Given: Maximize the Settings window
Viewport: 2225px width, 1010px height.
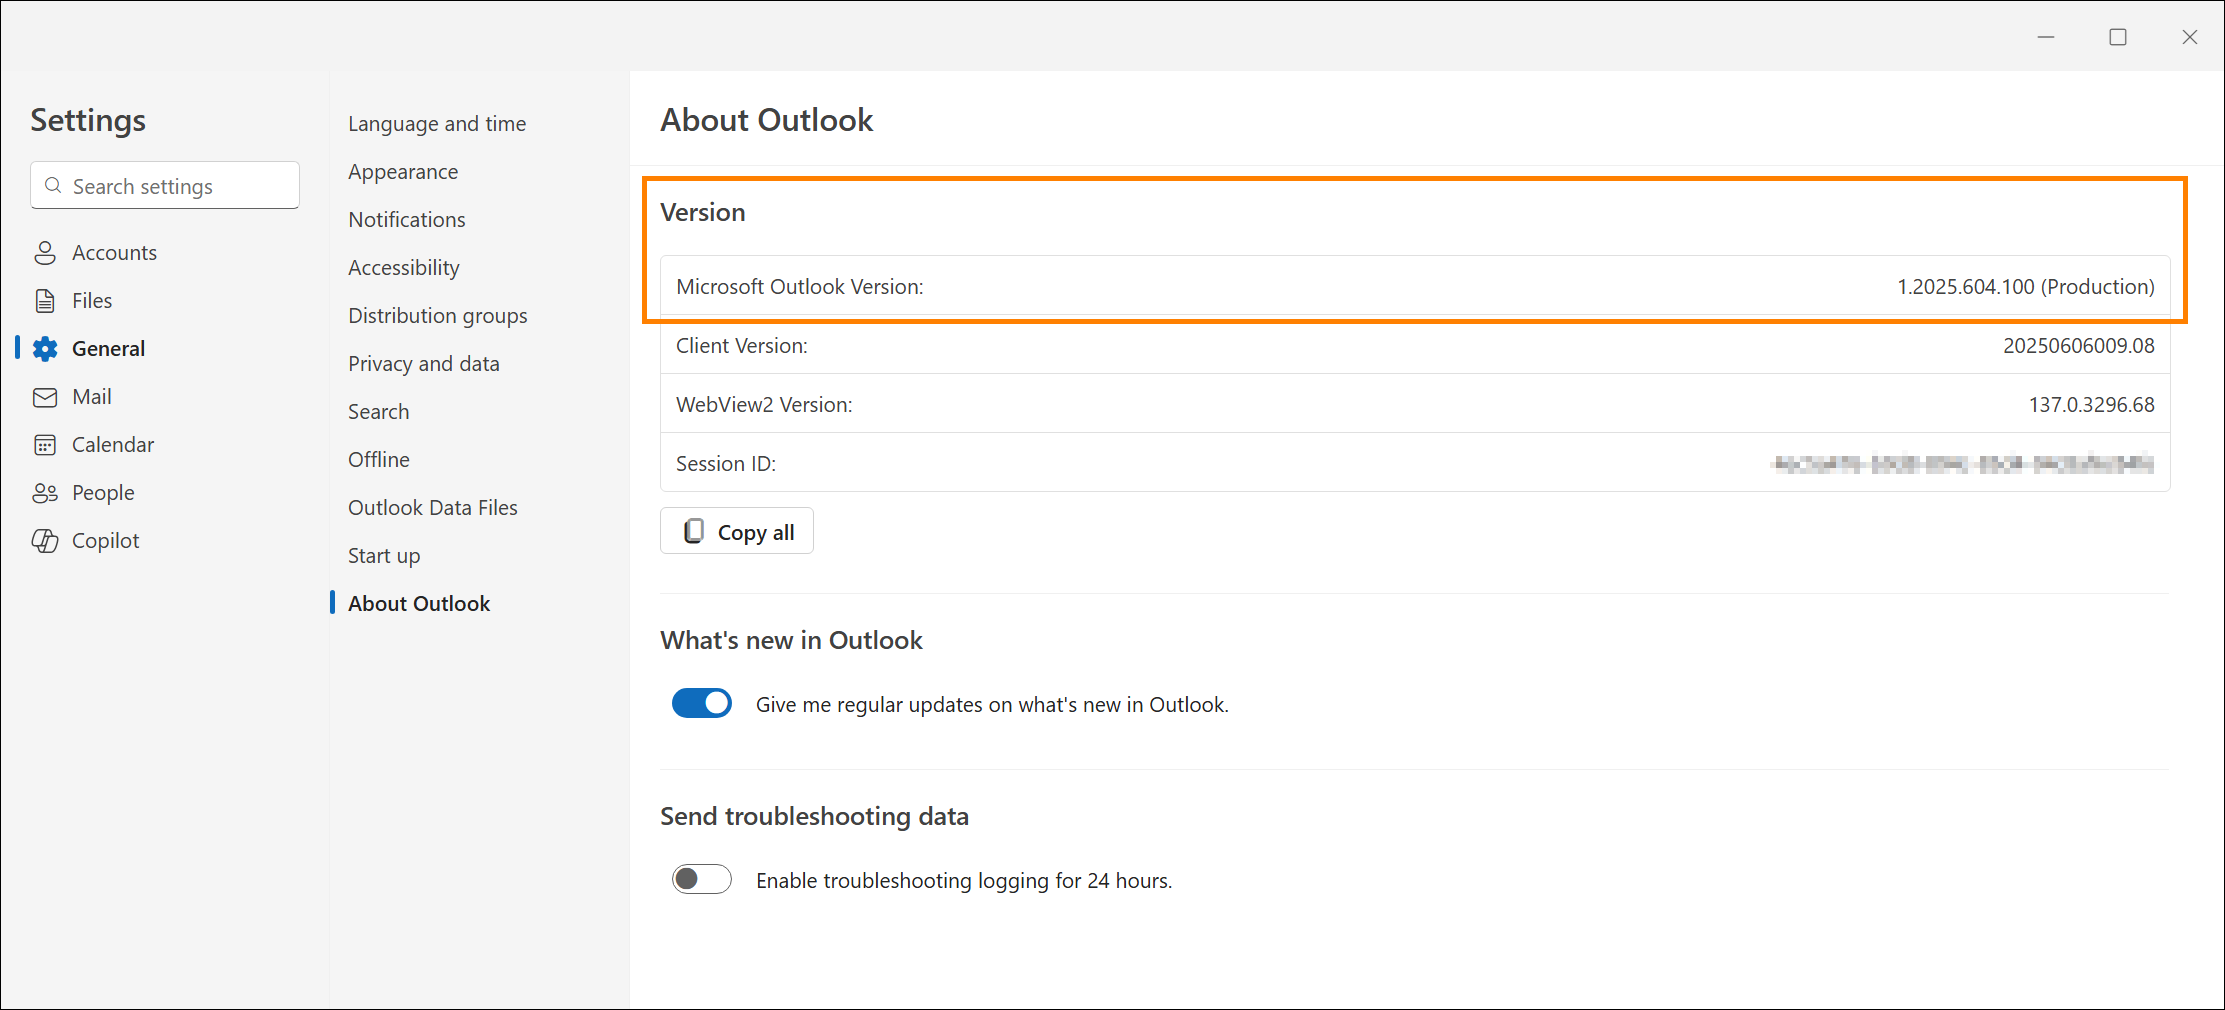Looking at the screenshot, I should point(2118,37).
